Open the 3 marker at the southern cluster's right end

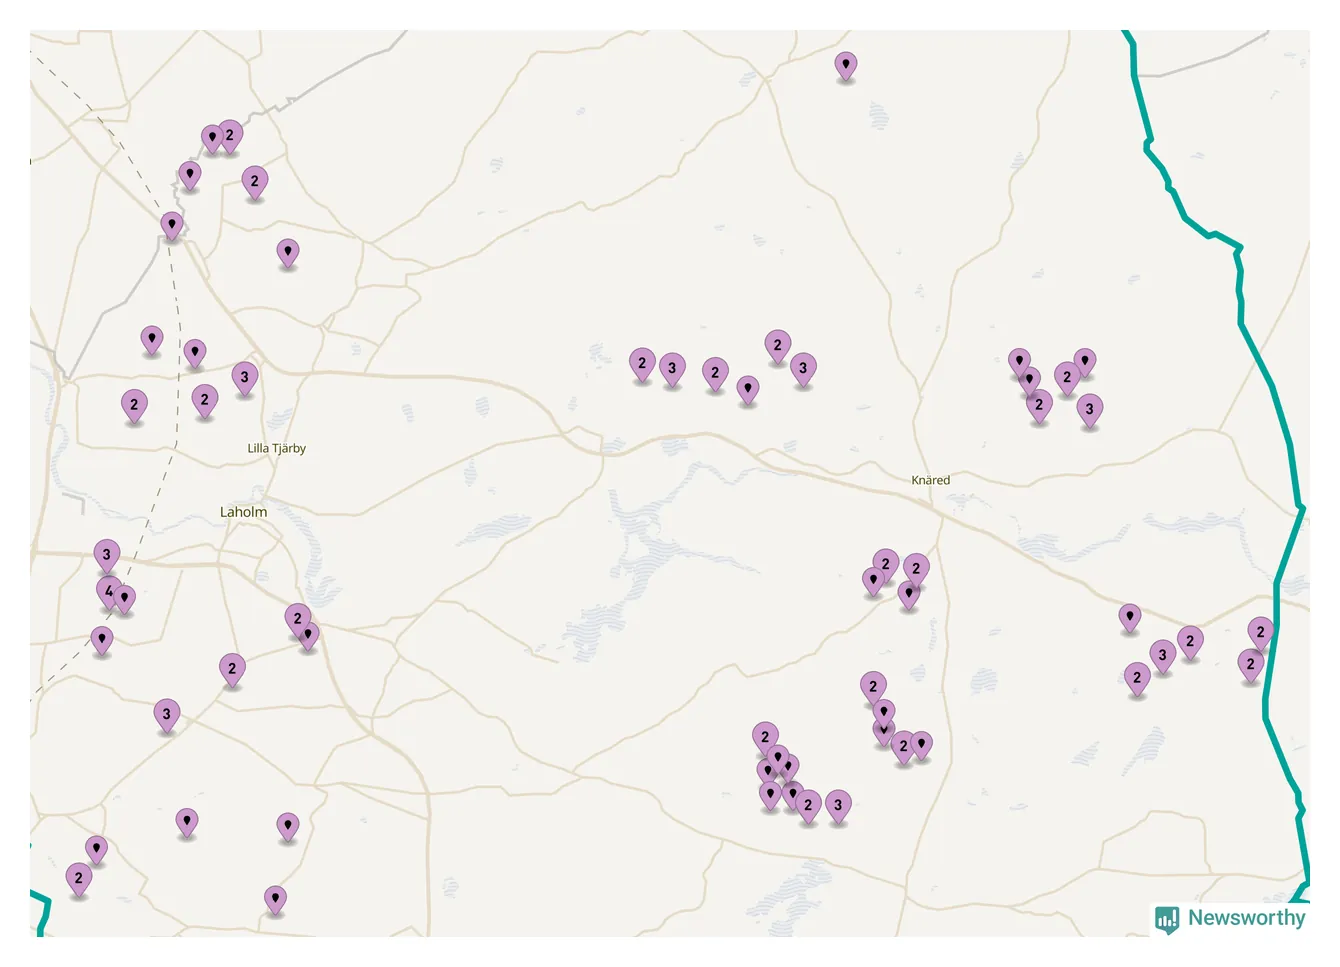tap(838, 806)
